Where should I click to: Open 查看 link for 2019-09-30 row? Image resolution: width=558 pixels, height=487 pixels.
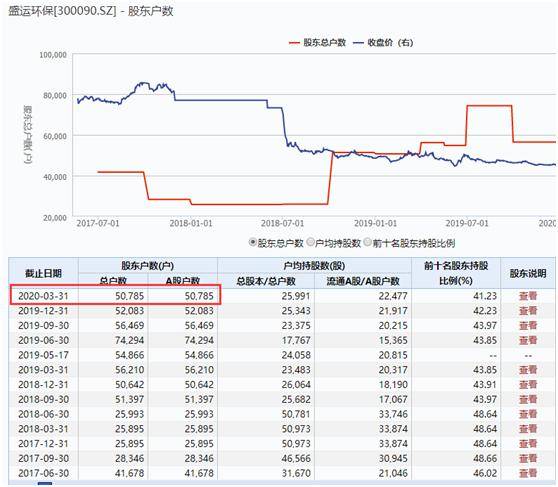[528, 325]
